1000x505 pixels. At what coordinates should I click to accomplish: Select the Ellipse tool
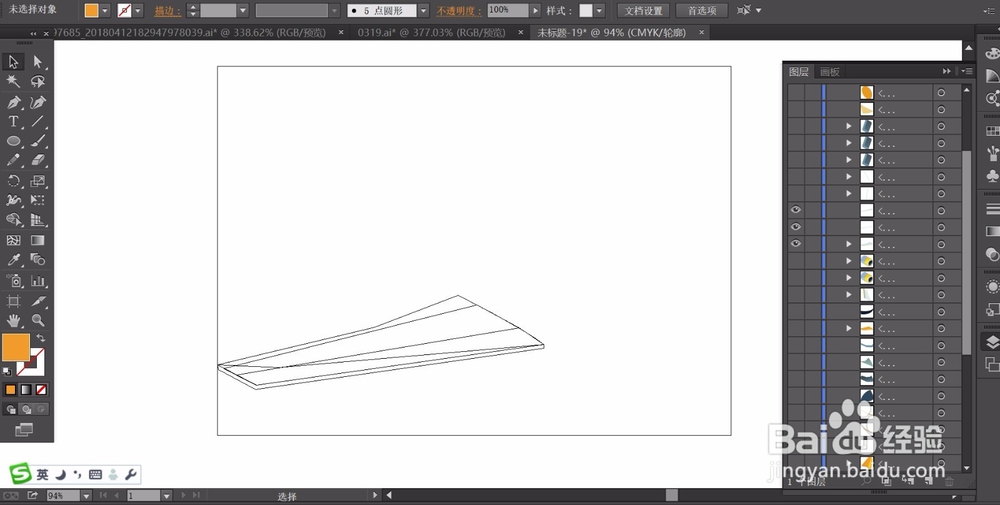click(x=13, y=141)
